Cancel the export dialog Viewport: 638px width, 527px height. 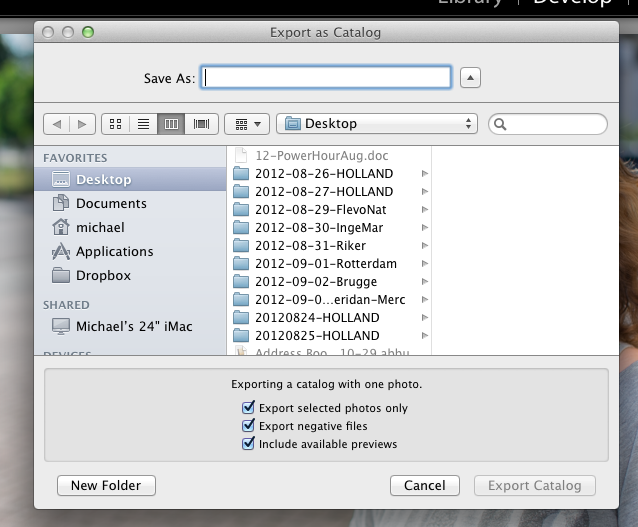(424, 486)
